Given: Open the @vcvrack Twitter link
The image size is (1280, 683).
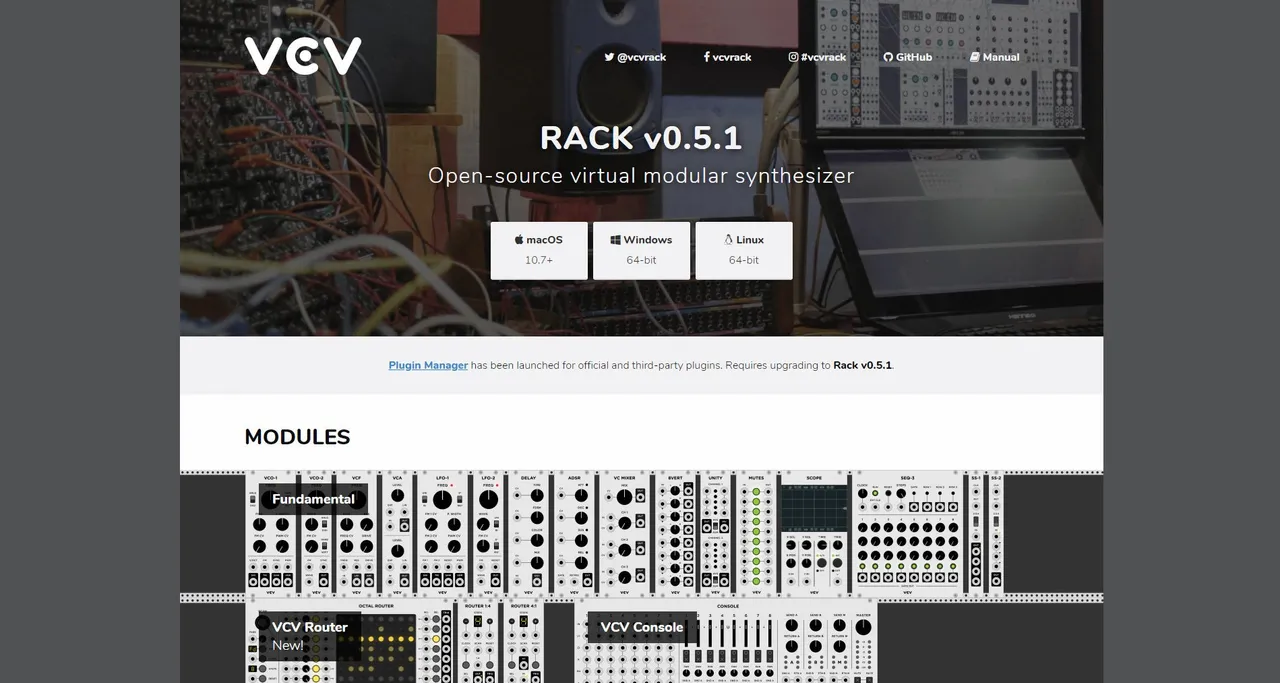Looking at the screenshot, I should [635, 57].
